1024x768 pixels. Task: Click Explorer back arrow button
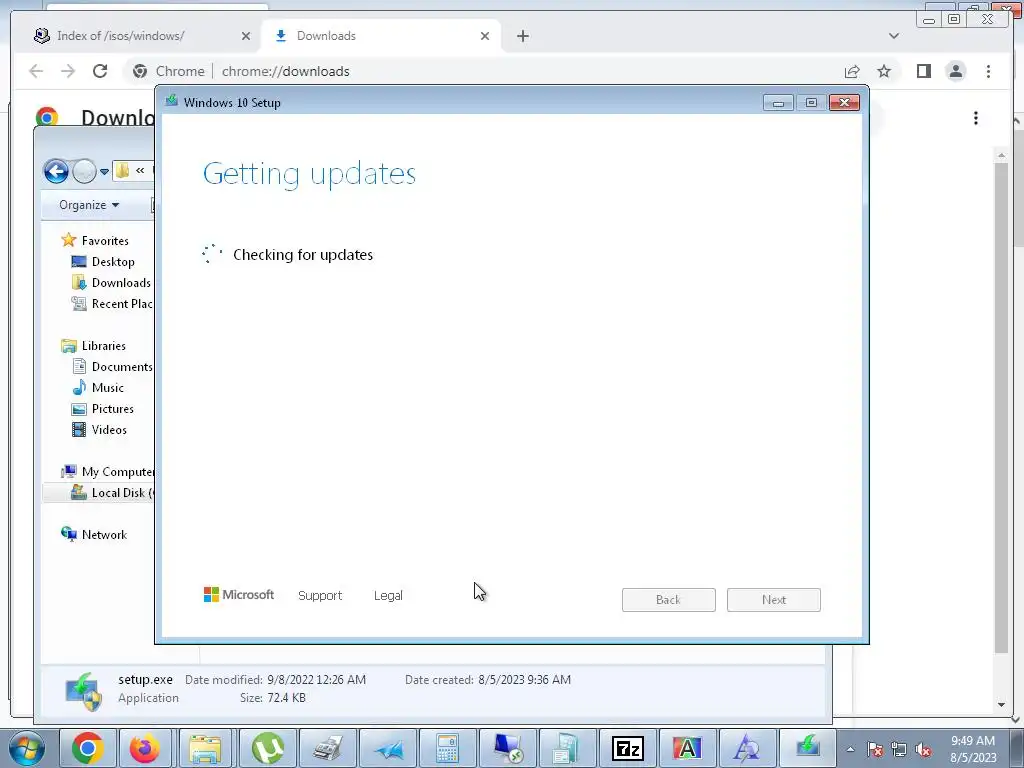(x=56, y=172)
